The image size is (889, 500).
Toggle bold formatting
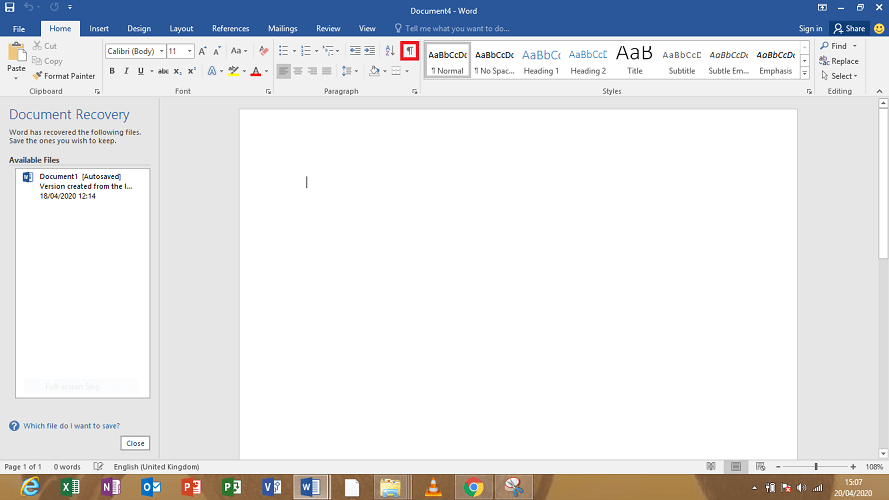click(x=112, y=71)
